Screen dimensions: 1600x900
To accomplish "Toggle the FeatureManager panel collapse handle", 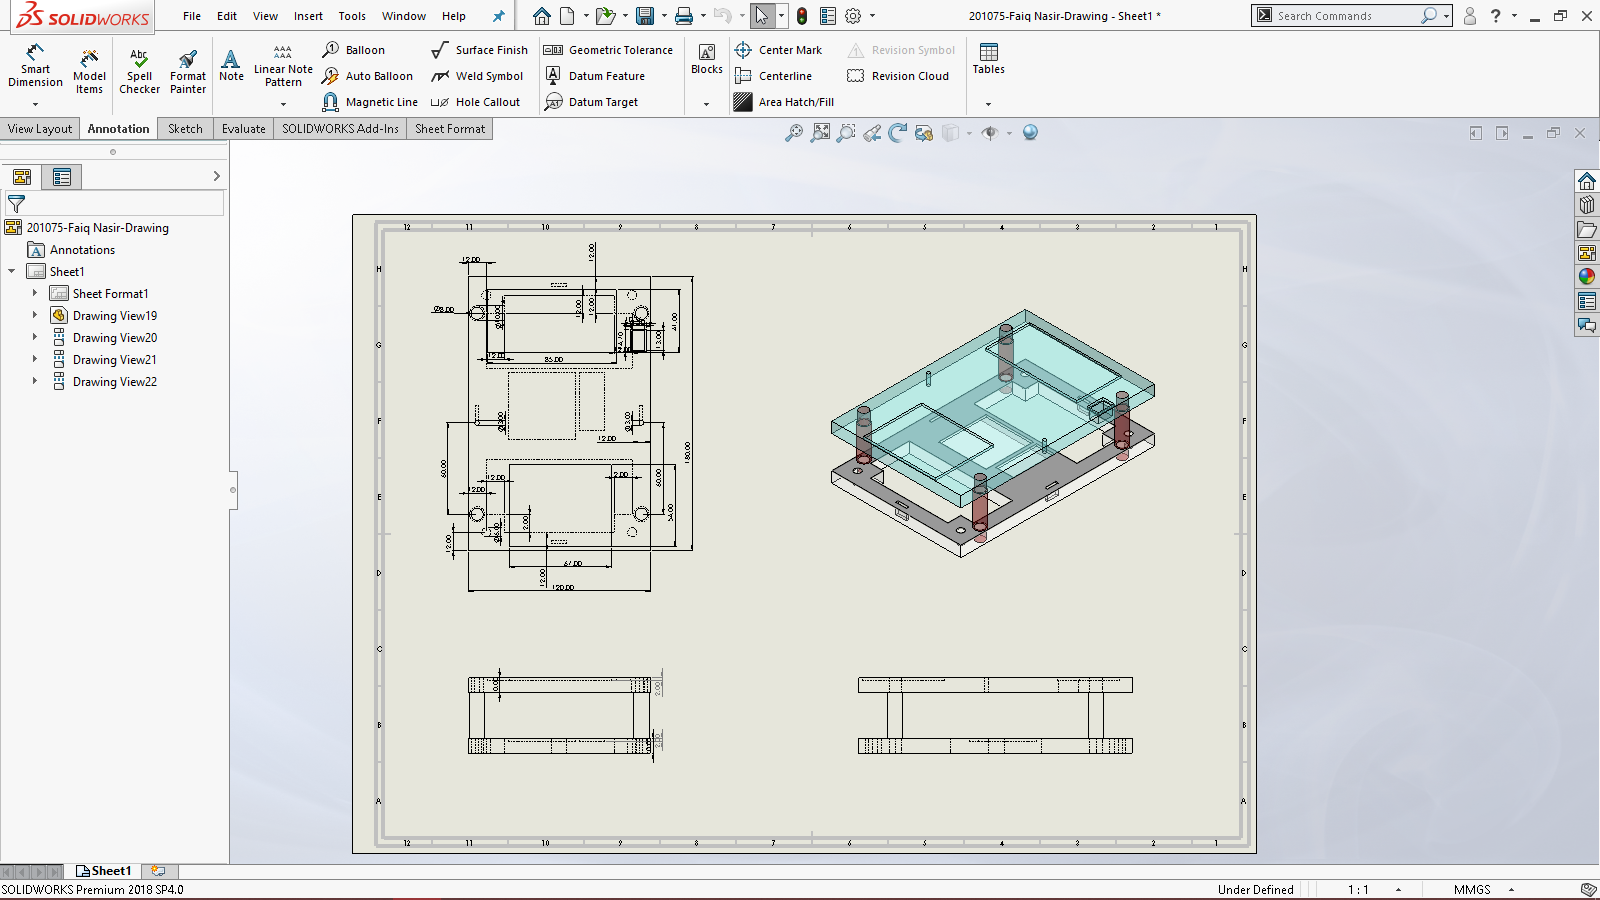I will [233, 490].
